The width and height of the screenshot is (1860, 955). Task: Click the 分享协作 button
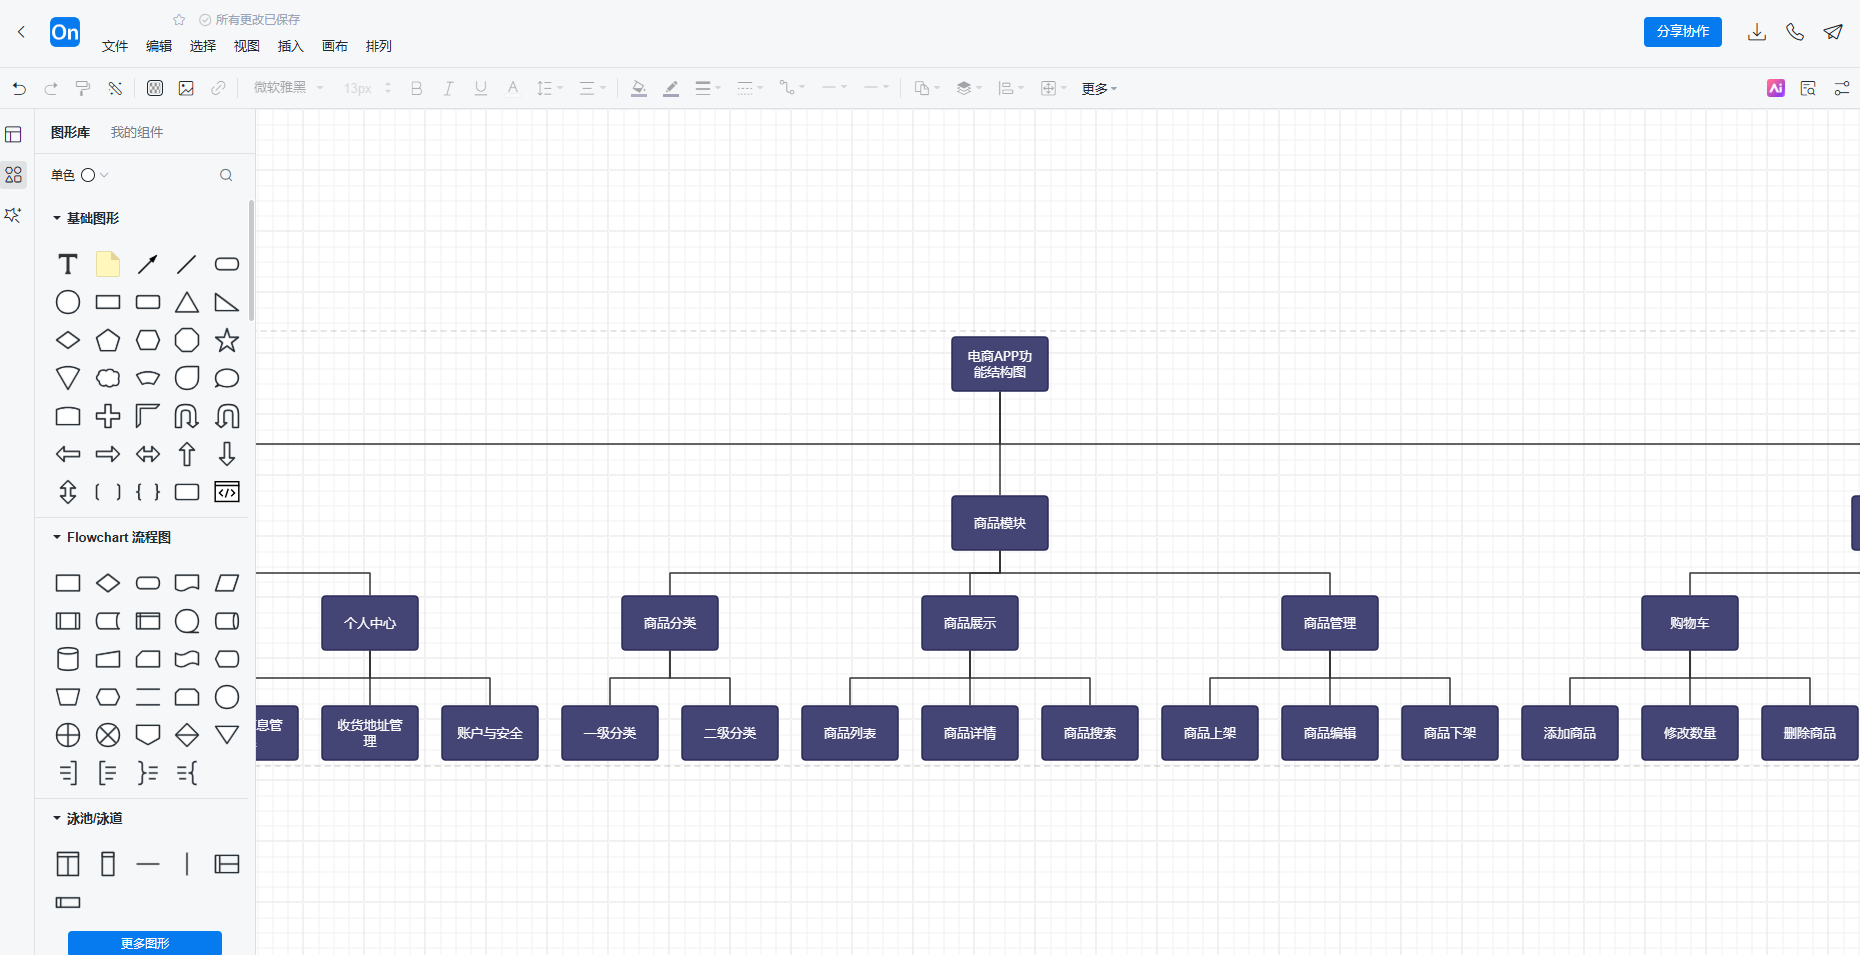(1682, 32)
